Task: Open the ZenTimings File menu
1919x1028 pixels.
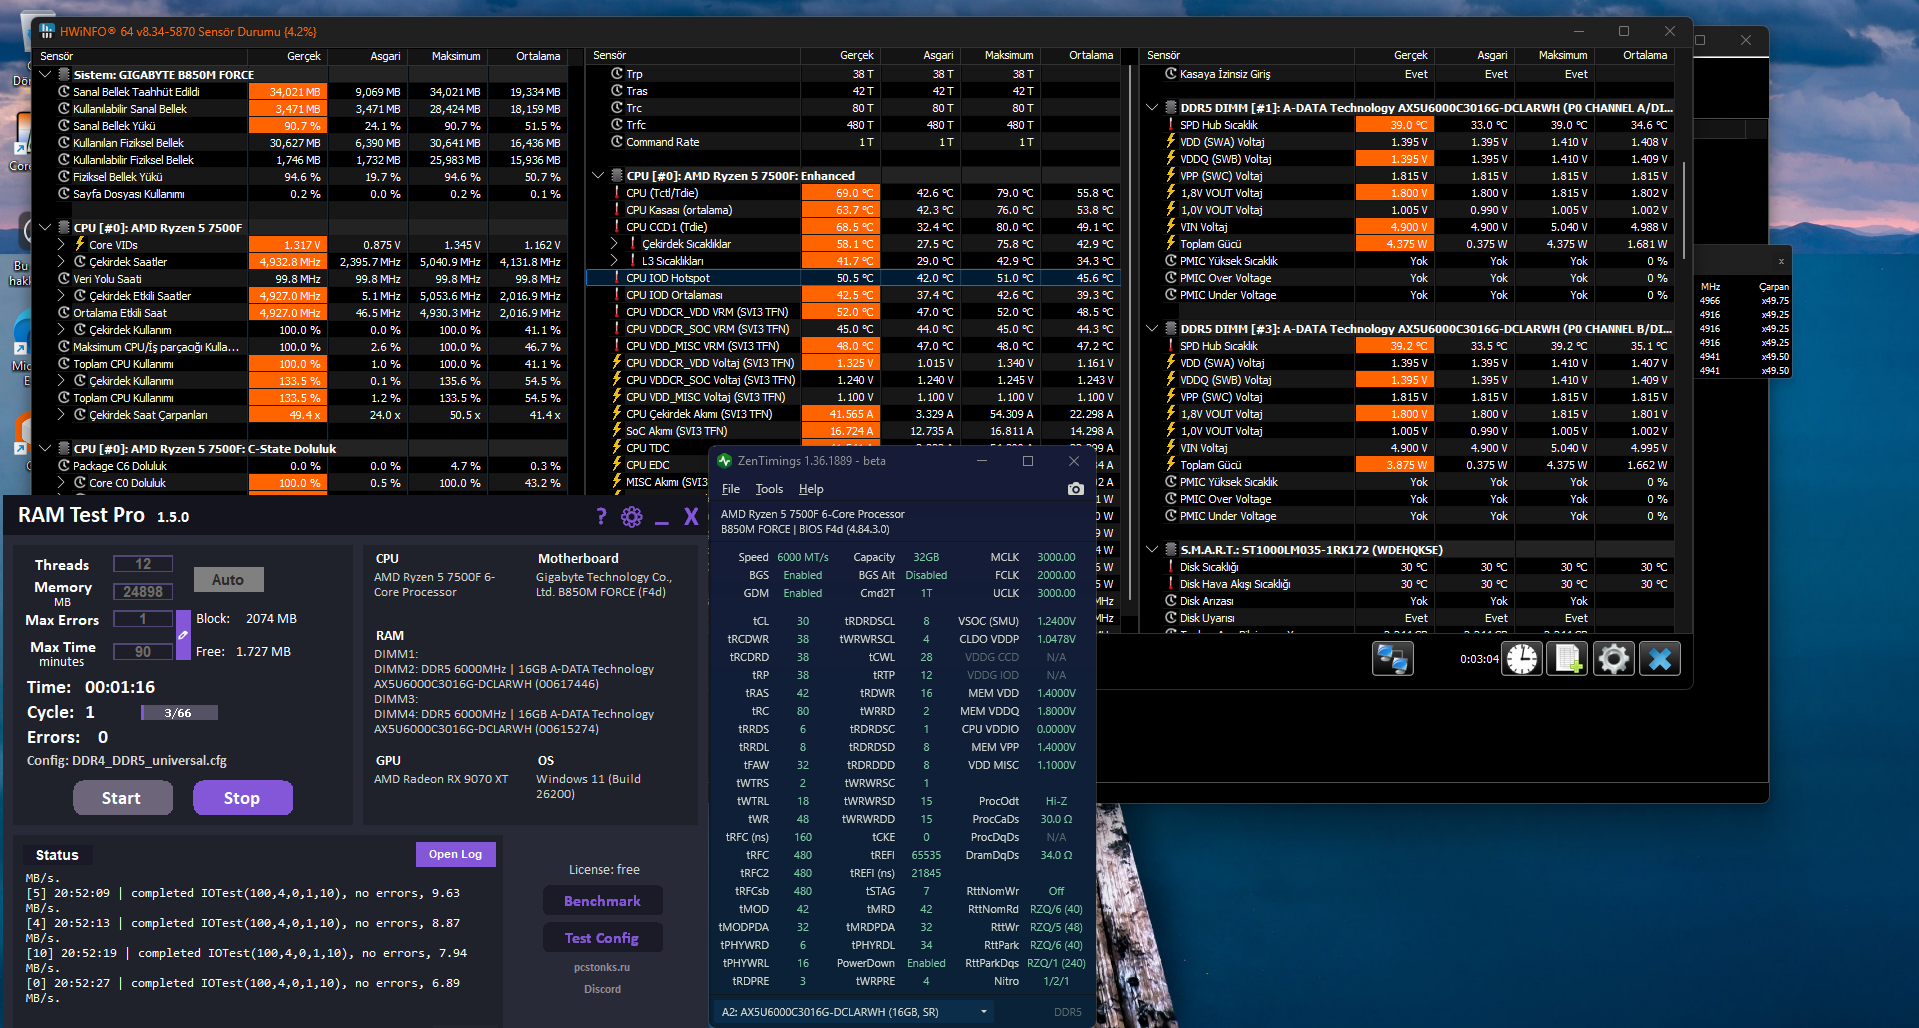Action: click(x=731, y=489)
